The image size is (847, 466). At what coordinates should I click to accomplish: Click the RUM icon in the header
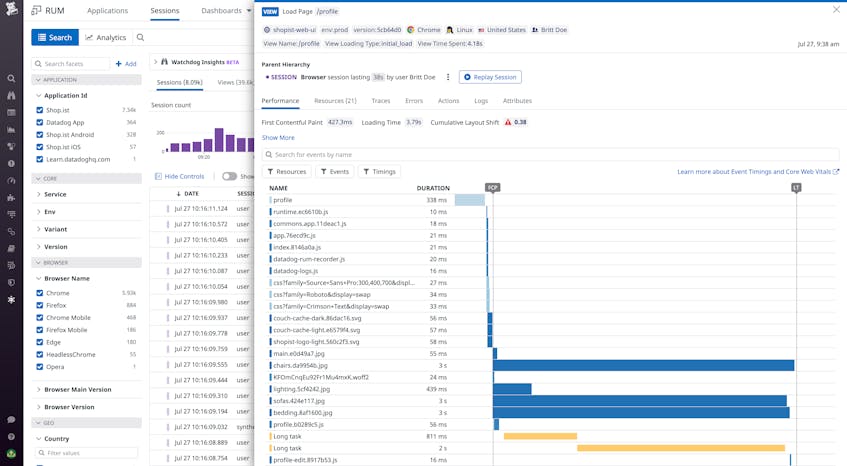point(36,10)
